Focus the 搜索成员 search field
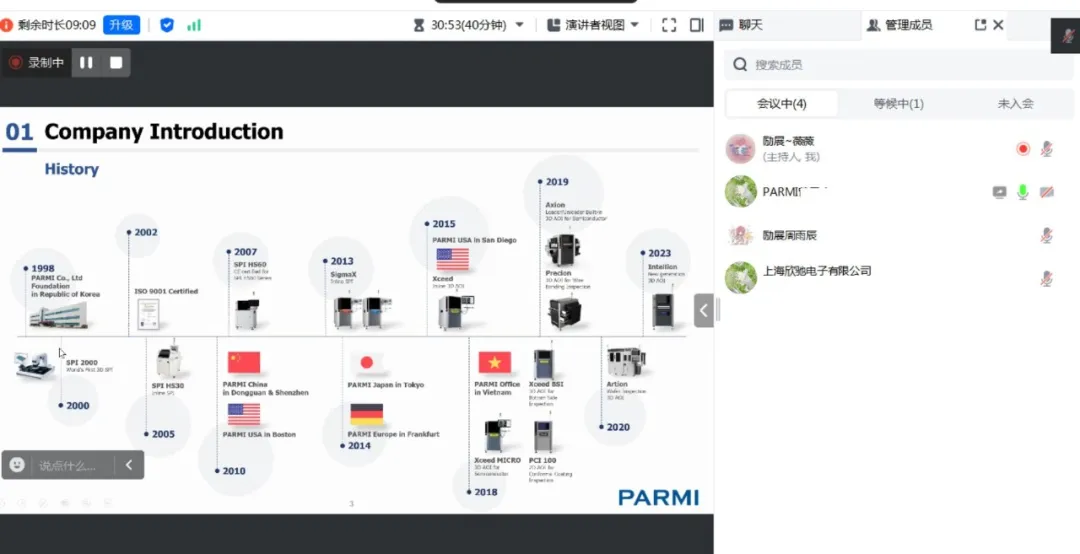Viewport: 1080px width, 554px height. 899,65
